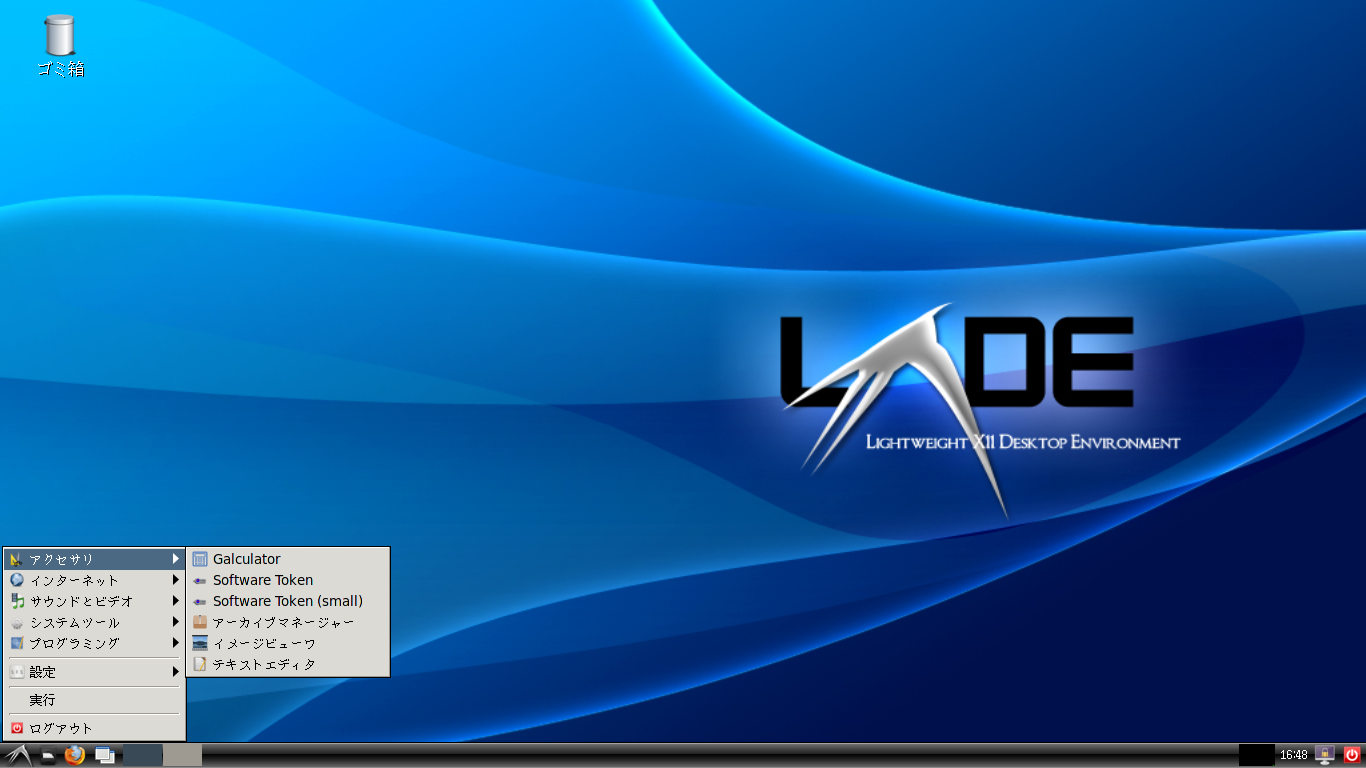The image size is (1366, 768).
Task: Click the 16:48 panel clock
Action: click(x=1294, y=755)
